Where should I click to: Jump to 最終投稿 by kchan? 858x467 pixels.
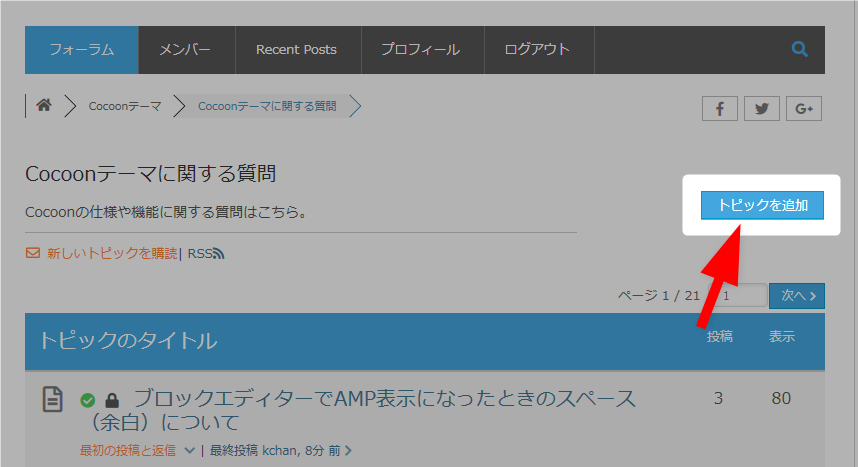click(280, 451)
